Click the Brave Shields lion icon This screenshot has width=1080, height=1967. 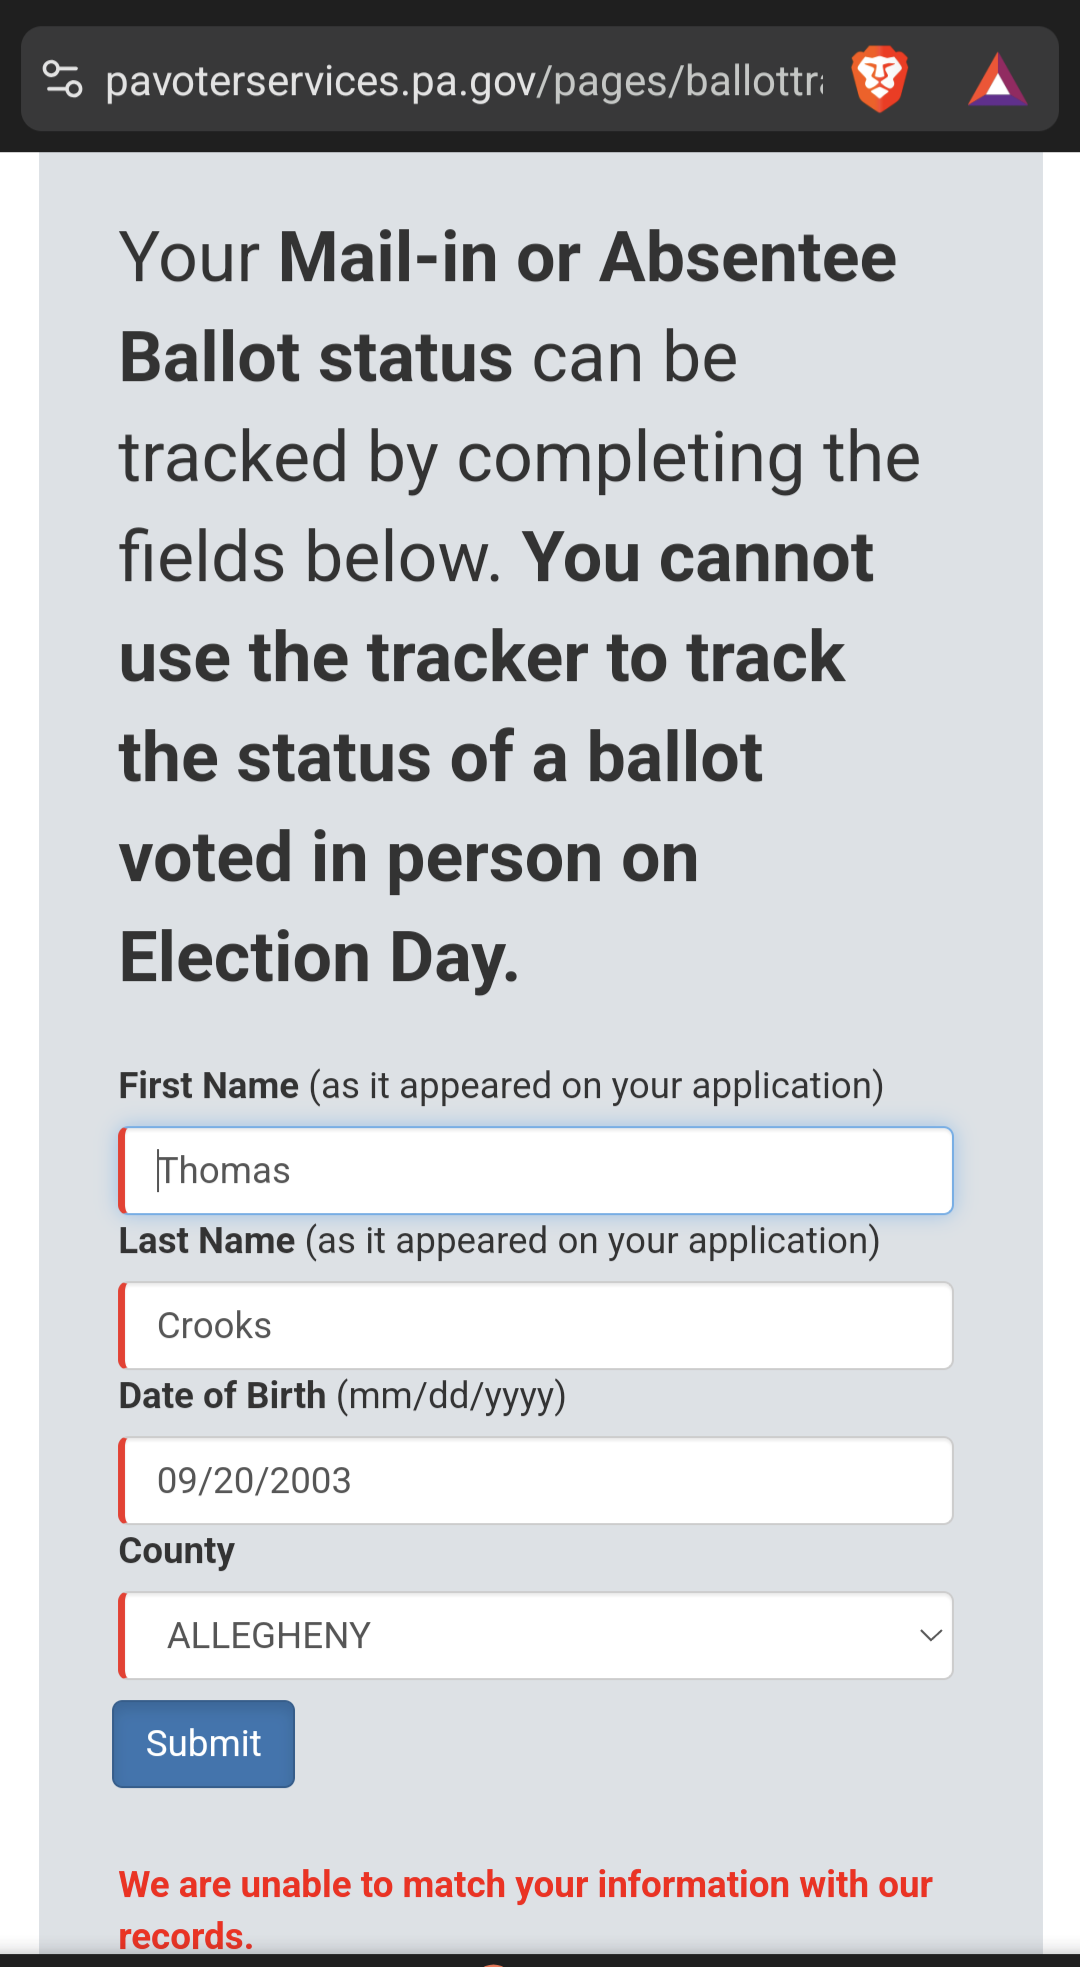[x=879, y=80]
